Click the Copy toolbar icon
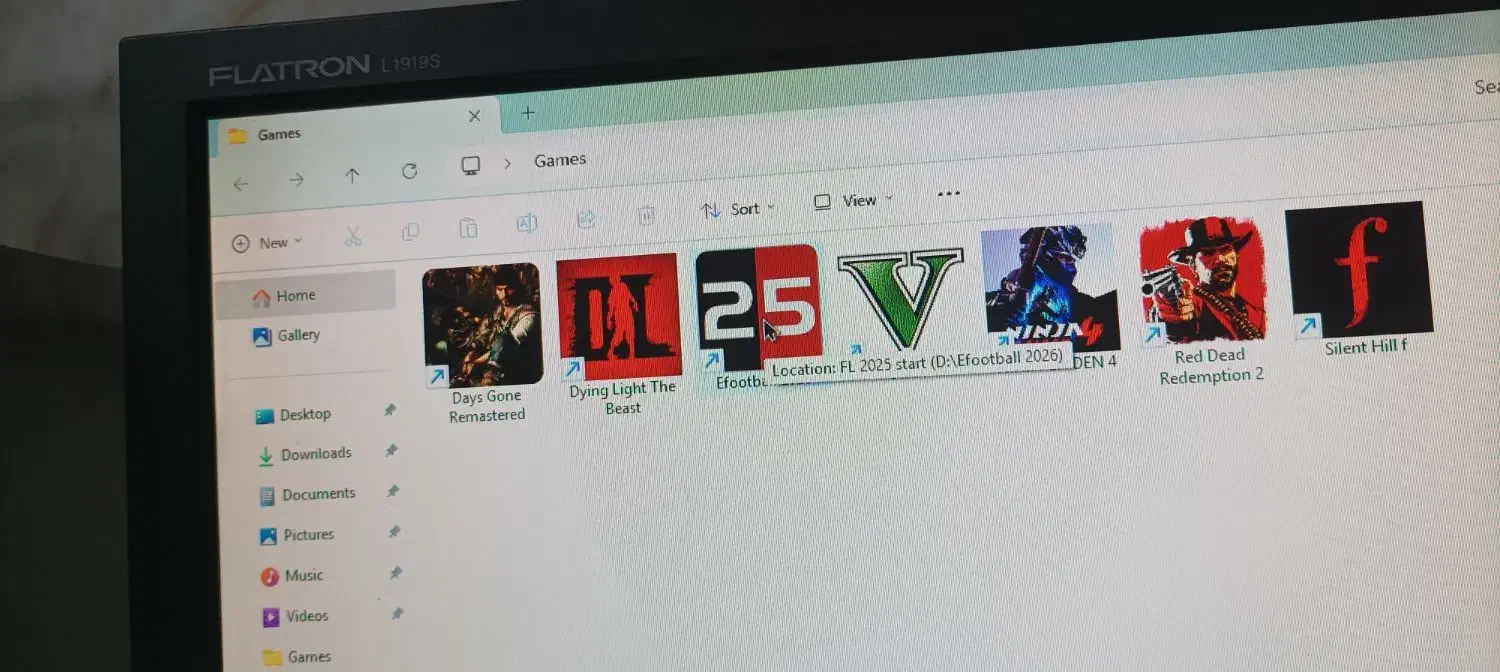The height and width of the screenshot is (672, 1500). (x=410, y=231)
